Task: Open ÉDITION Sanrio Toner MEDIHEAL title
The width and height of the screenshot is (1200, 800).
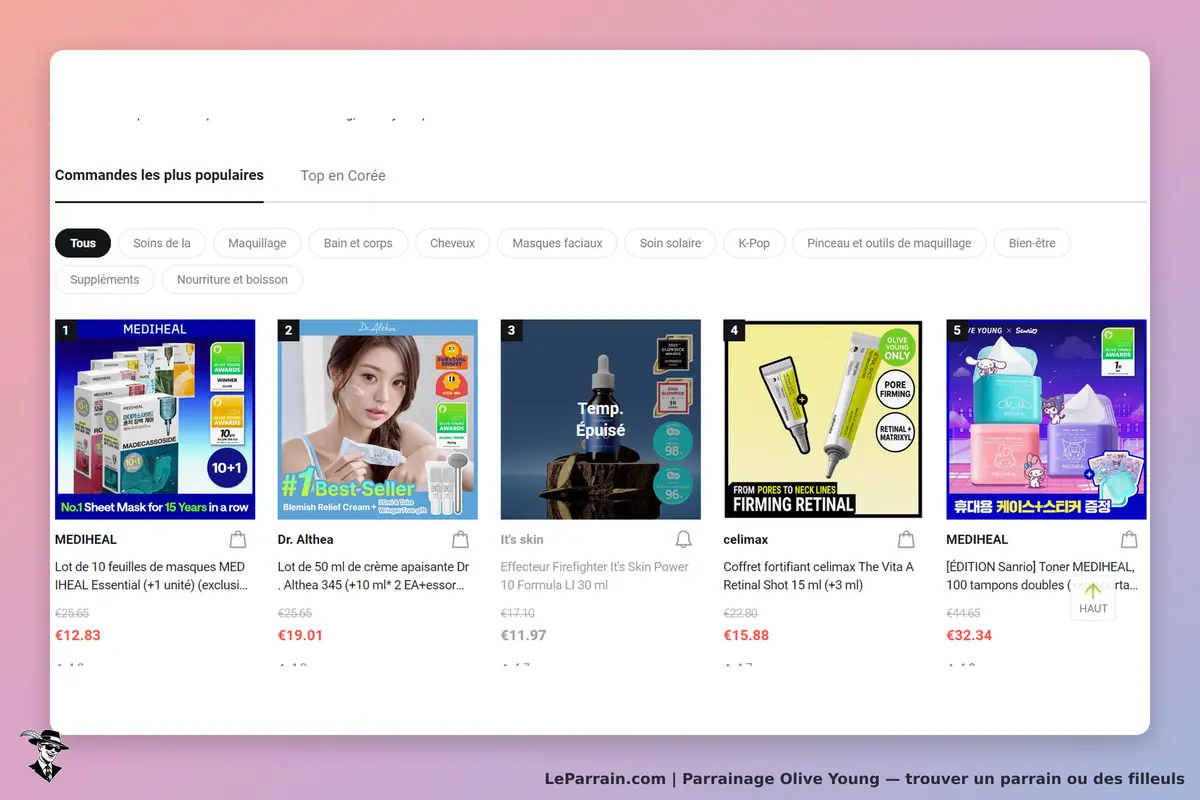Action: click(x=1042, y=576)
